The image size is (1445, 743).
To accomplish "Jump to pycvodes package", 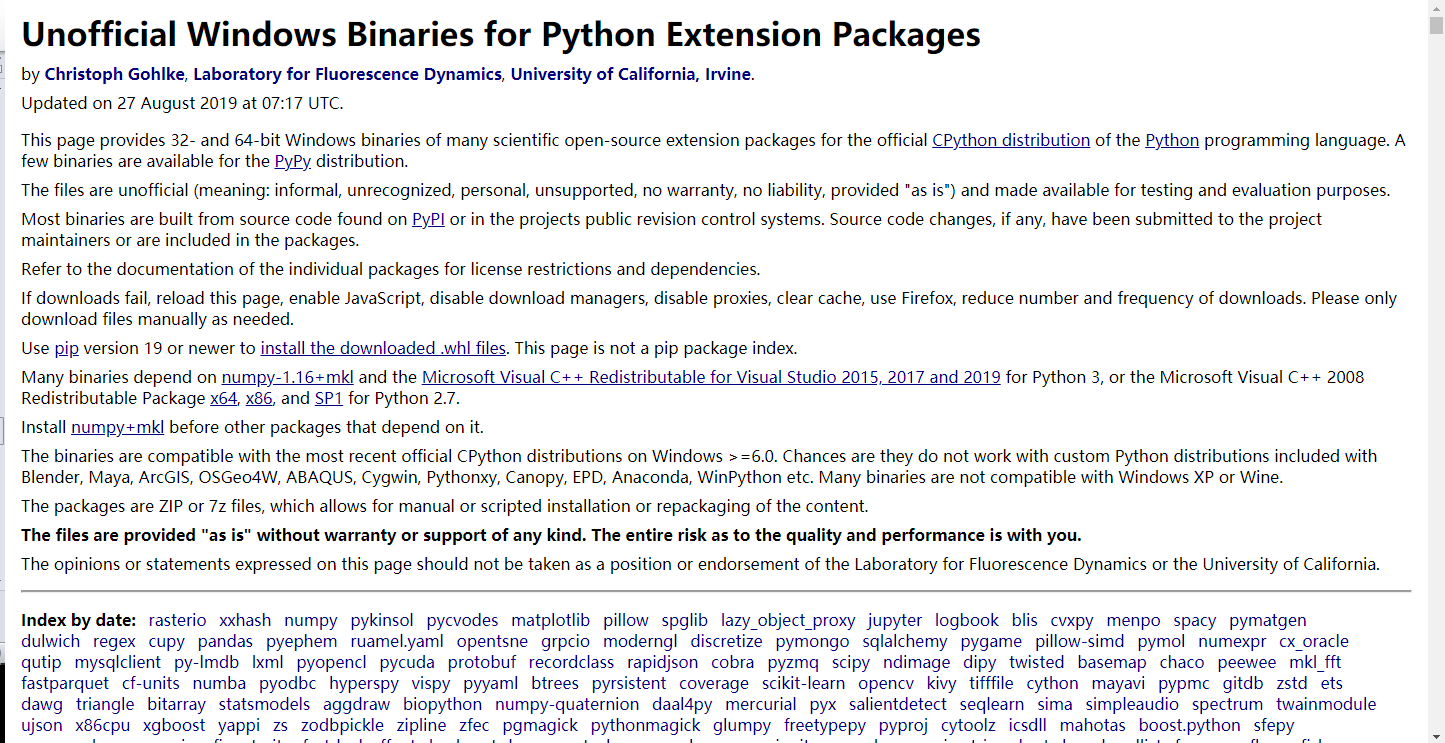I will [x=462, y=620].
